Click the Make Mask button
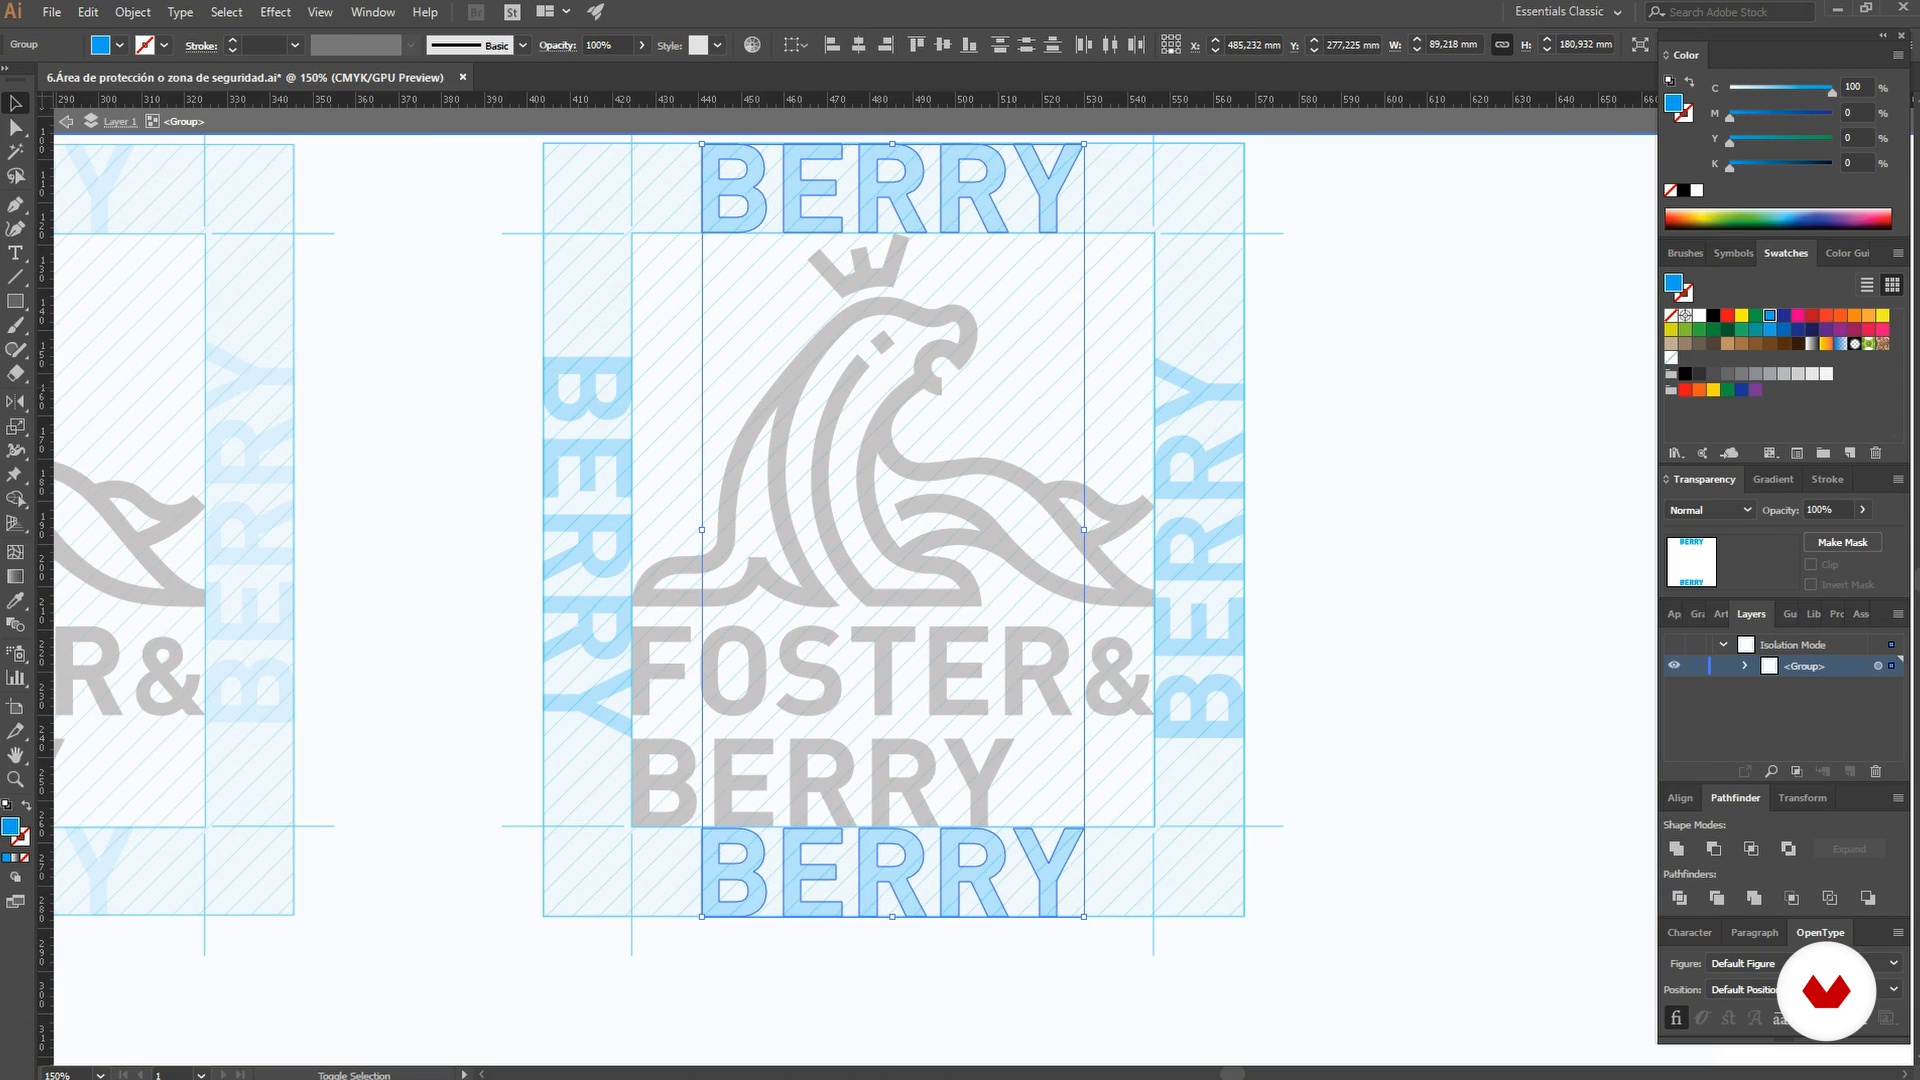The image size is (1920, 1080). coord(1842,542)
